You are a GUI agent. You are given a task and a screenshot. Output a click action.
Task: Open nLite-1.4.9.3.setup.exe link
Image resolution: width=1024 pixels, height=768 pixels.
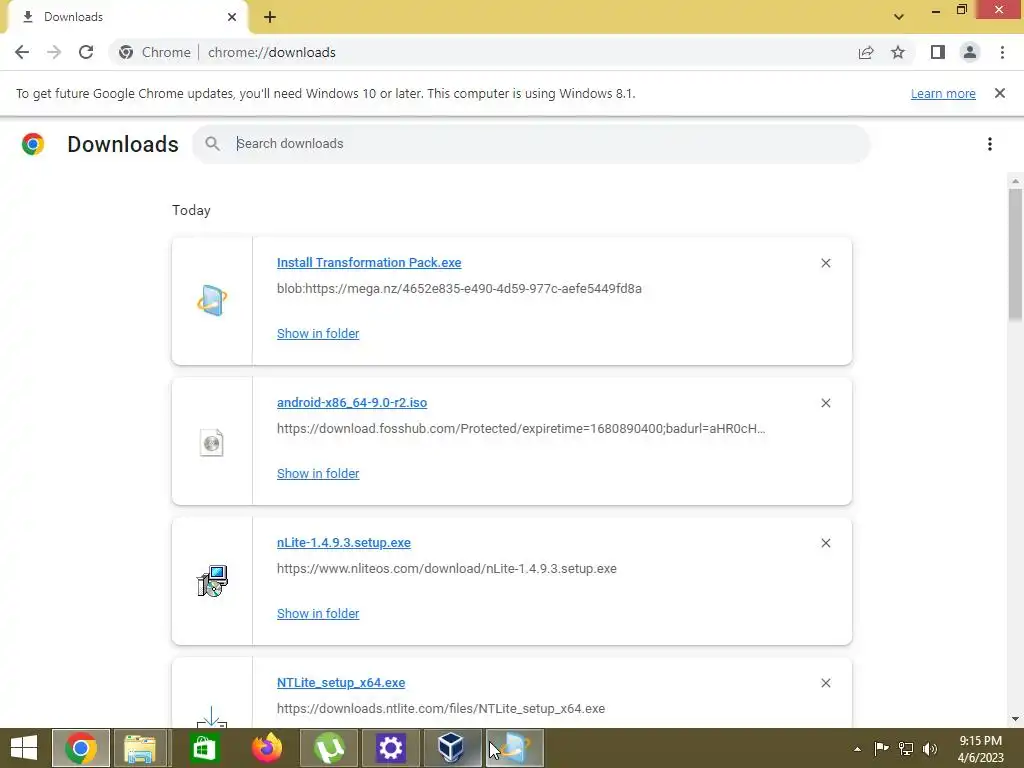click(344, 543)
